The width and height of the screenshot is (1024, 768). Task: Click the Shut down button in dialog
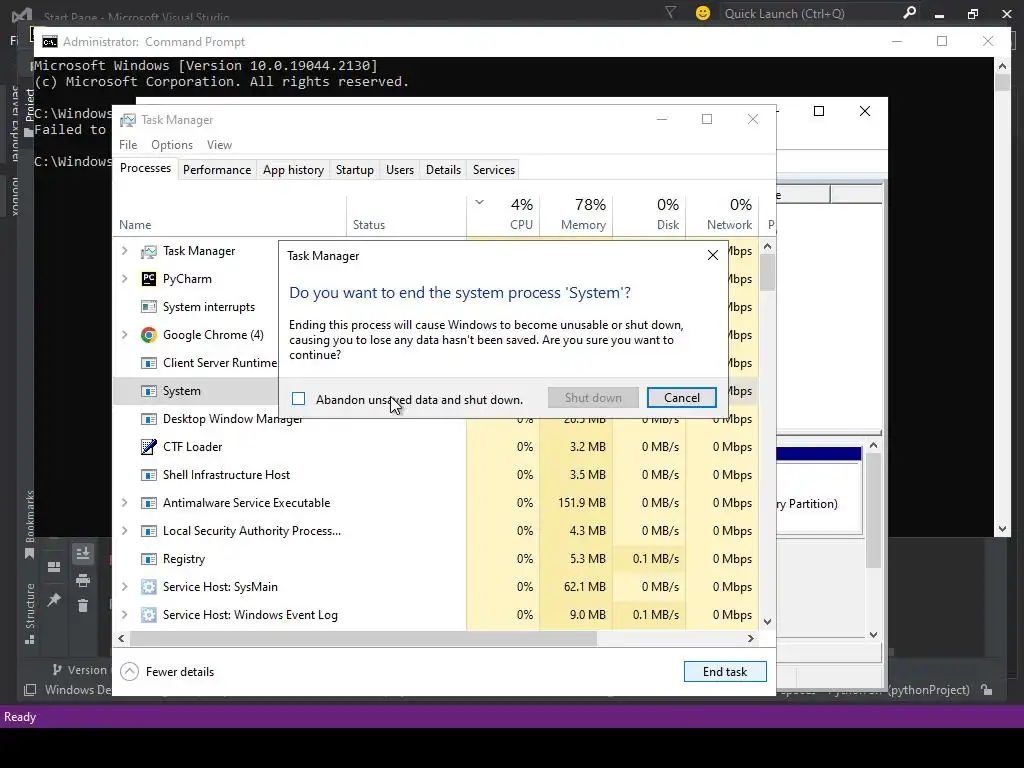[593, 398]
